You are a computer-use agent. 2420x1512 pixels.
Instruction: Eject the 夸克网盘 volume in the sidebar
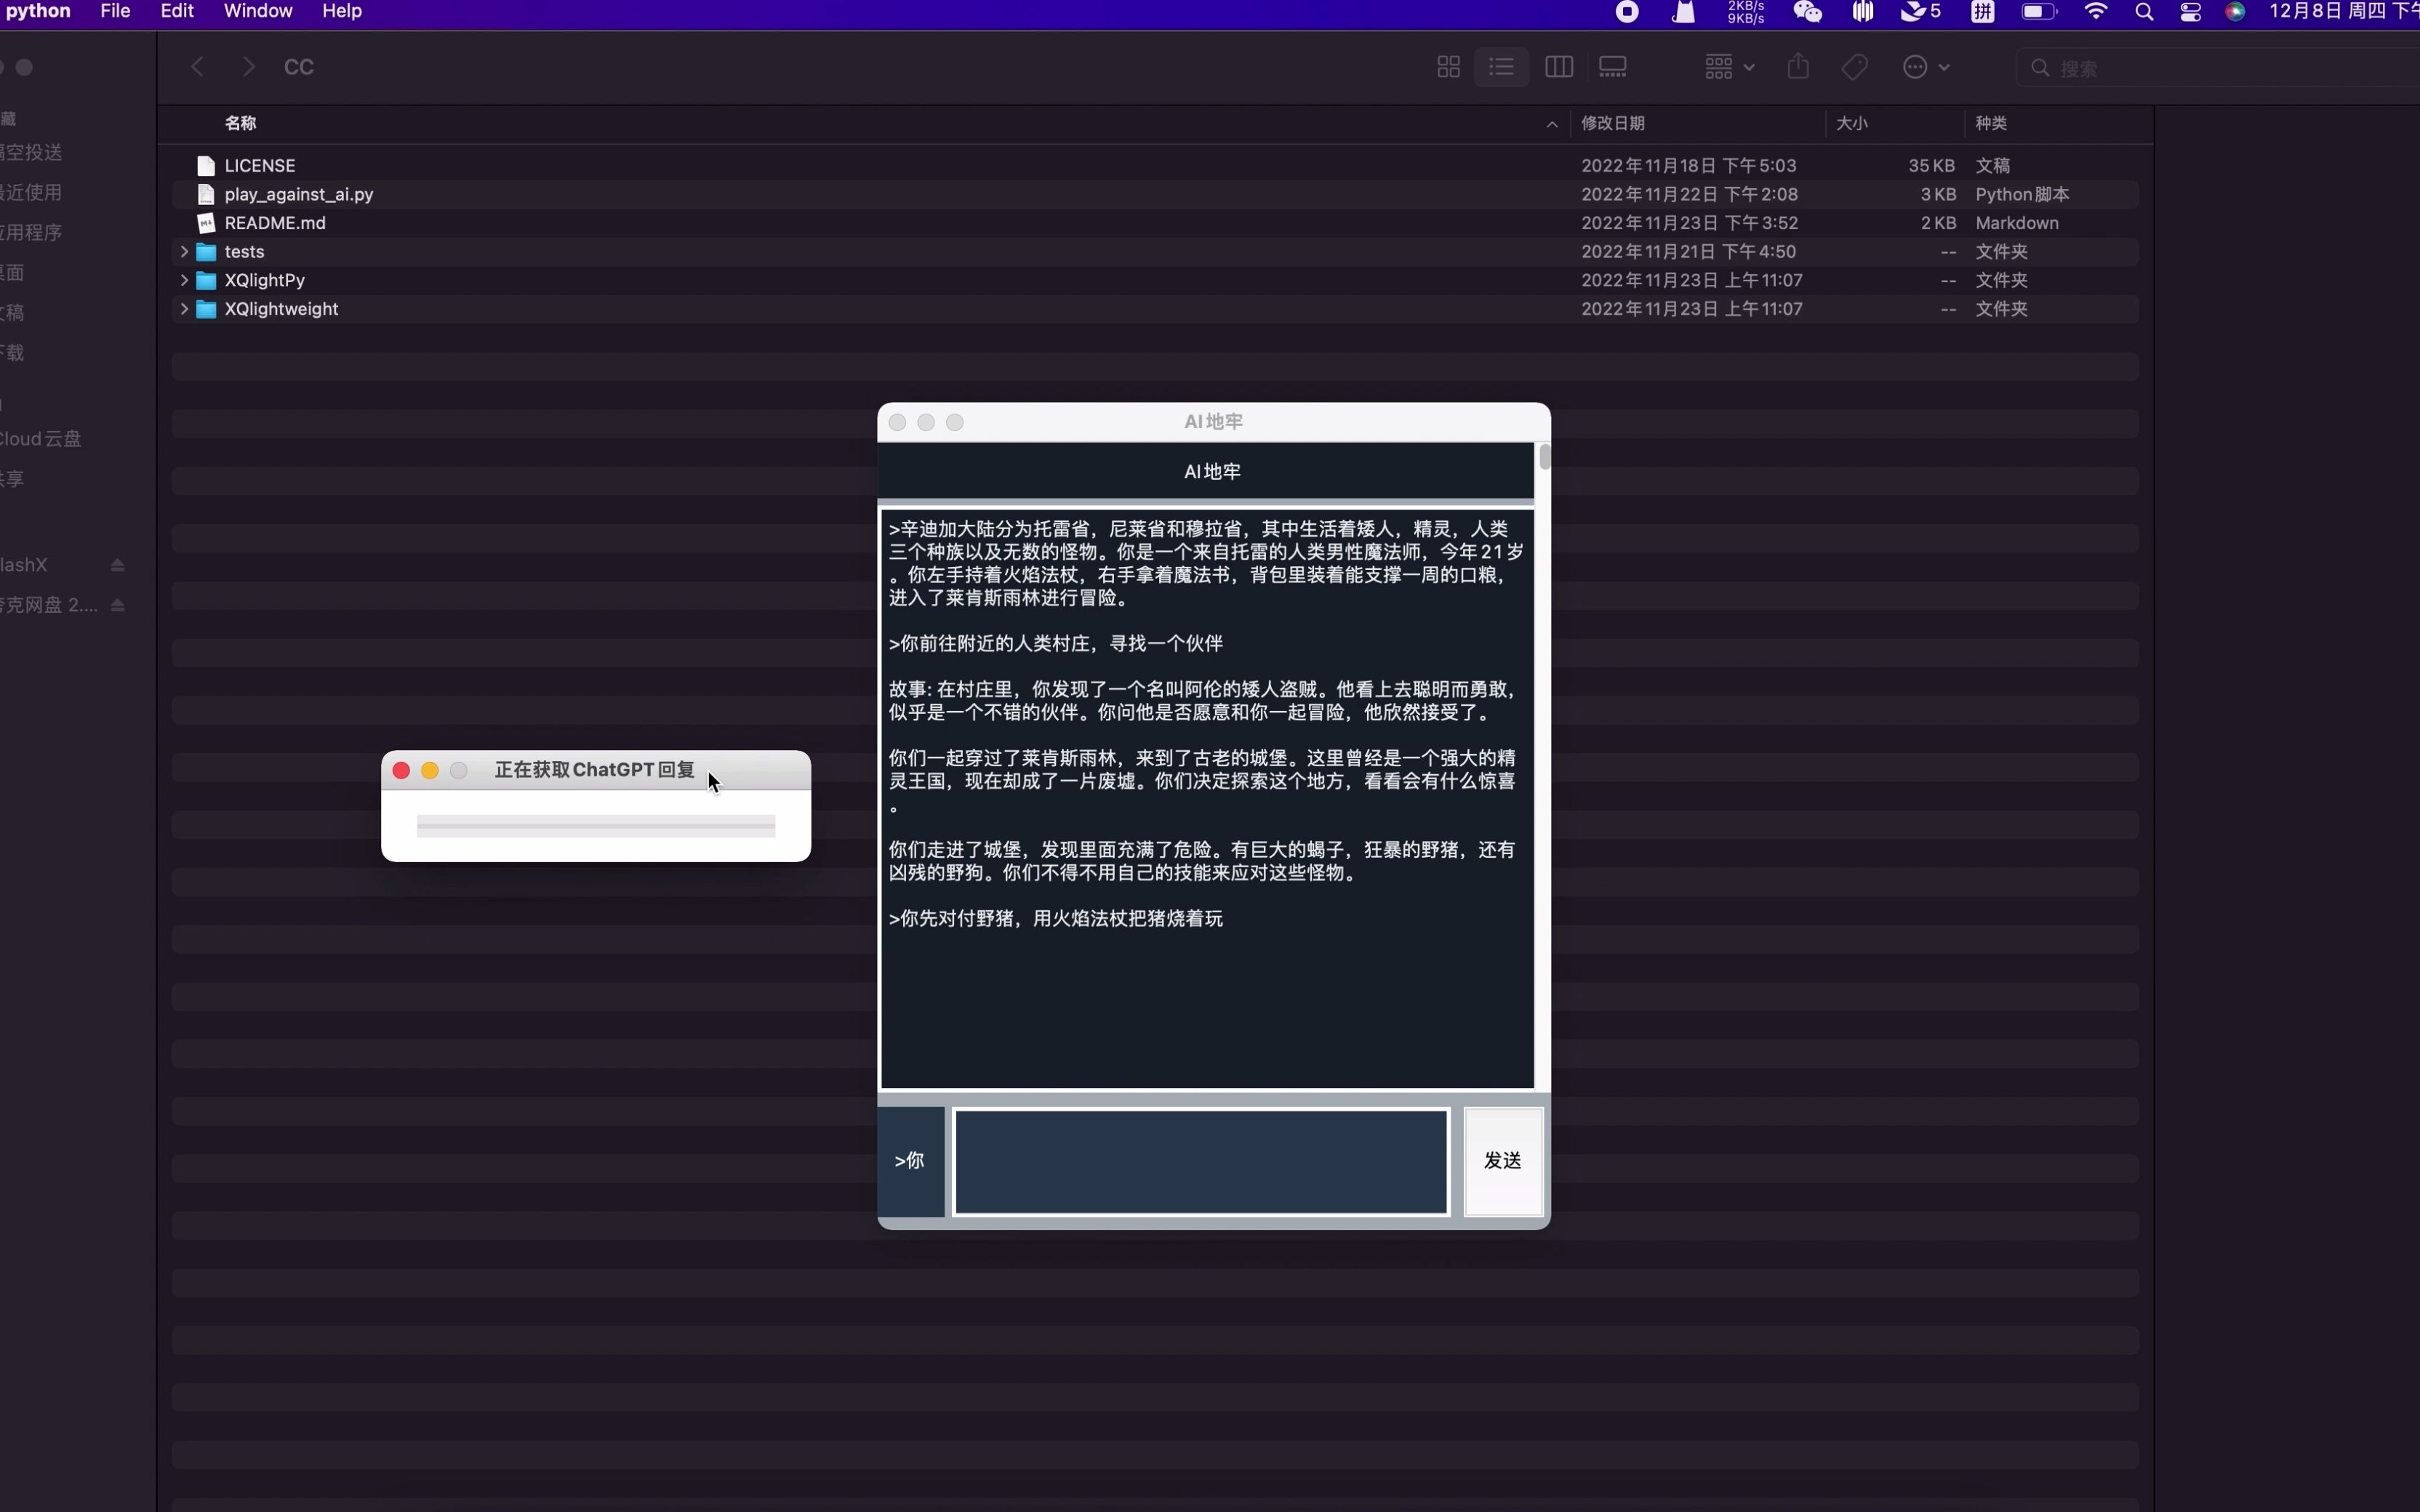[118, 605]
